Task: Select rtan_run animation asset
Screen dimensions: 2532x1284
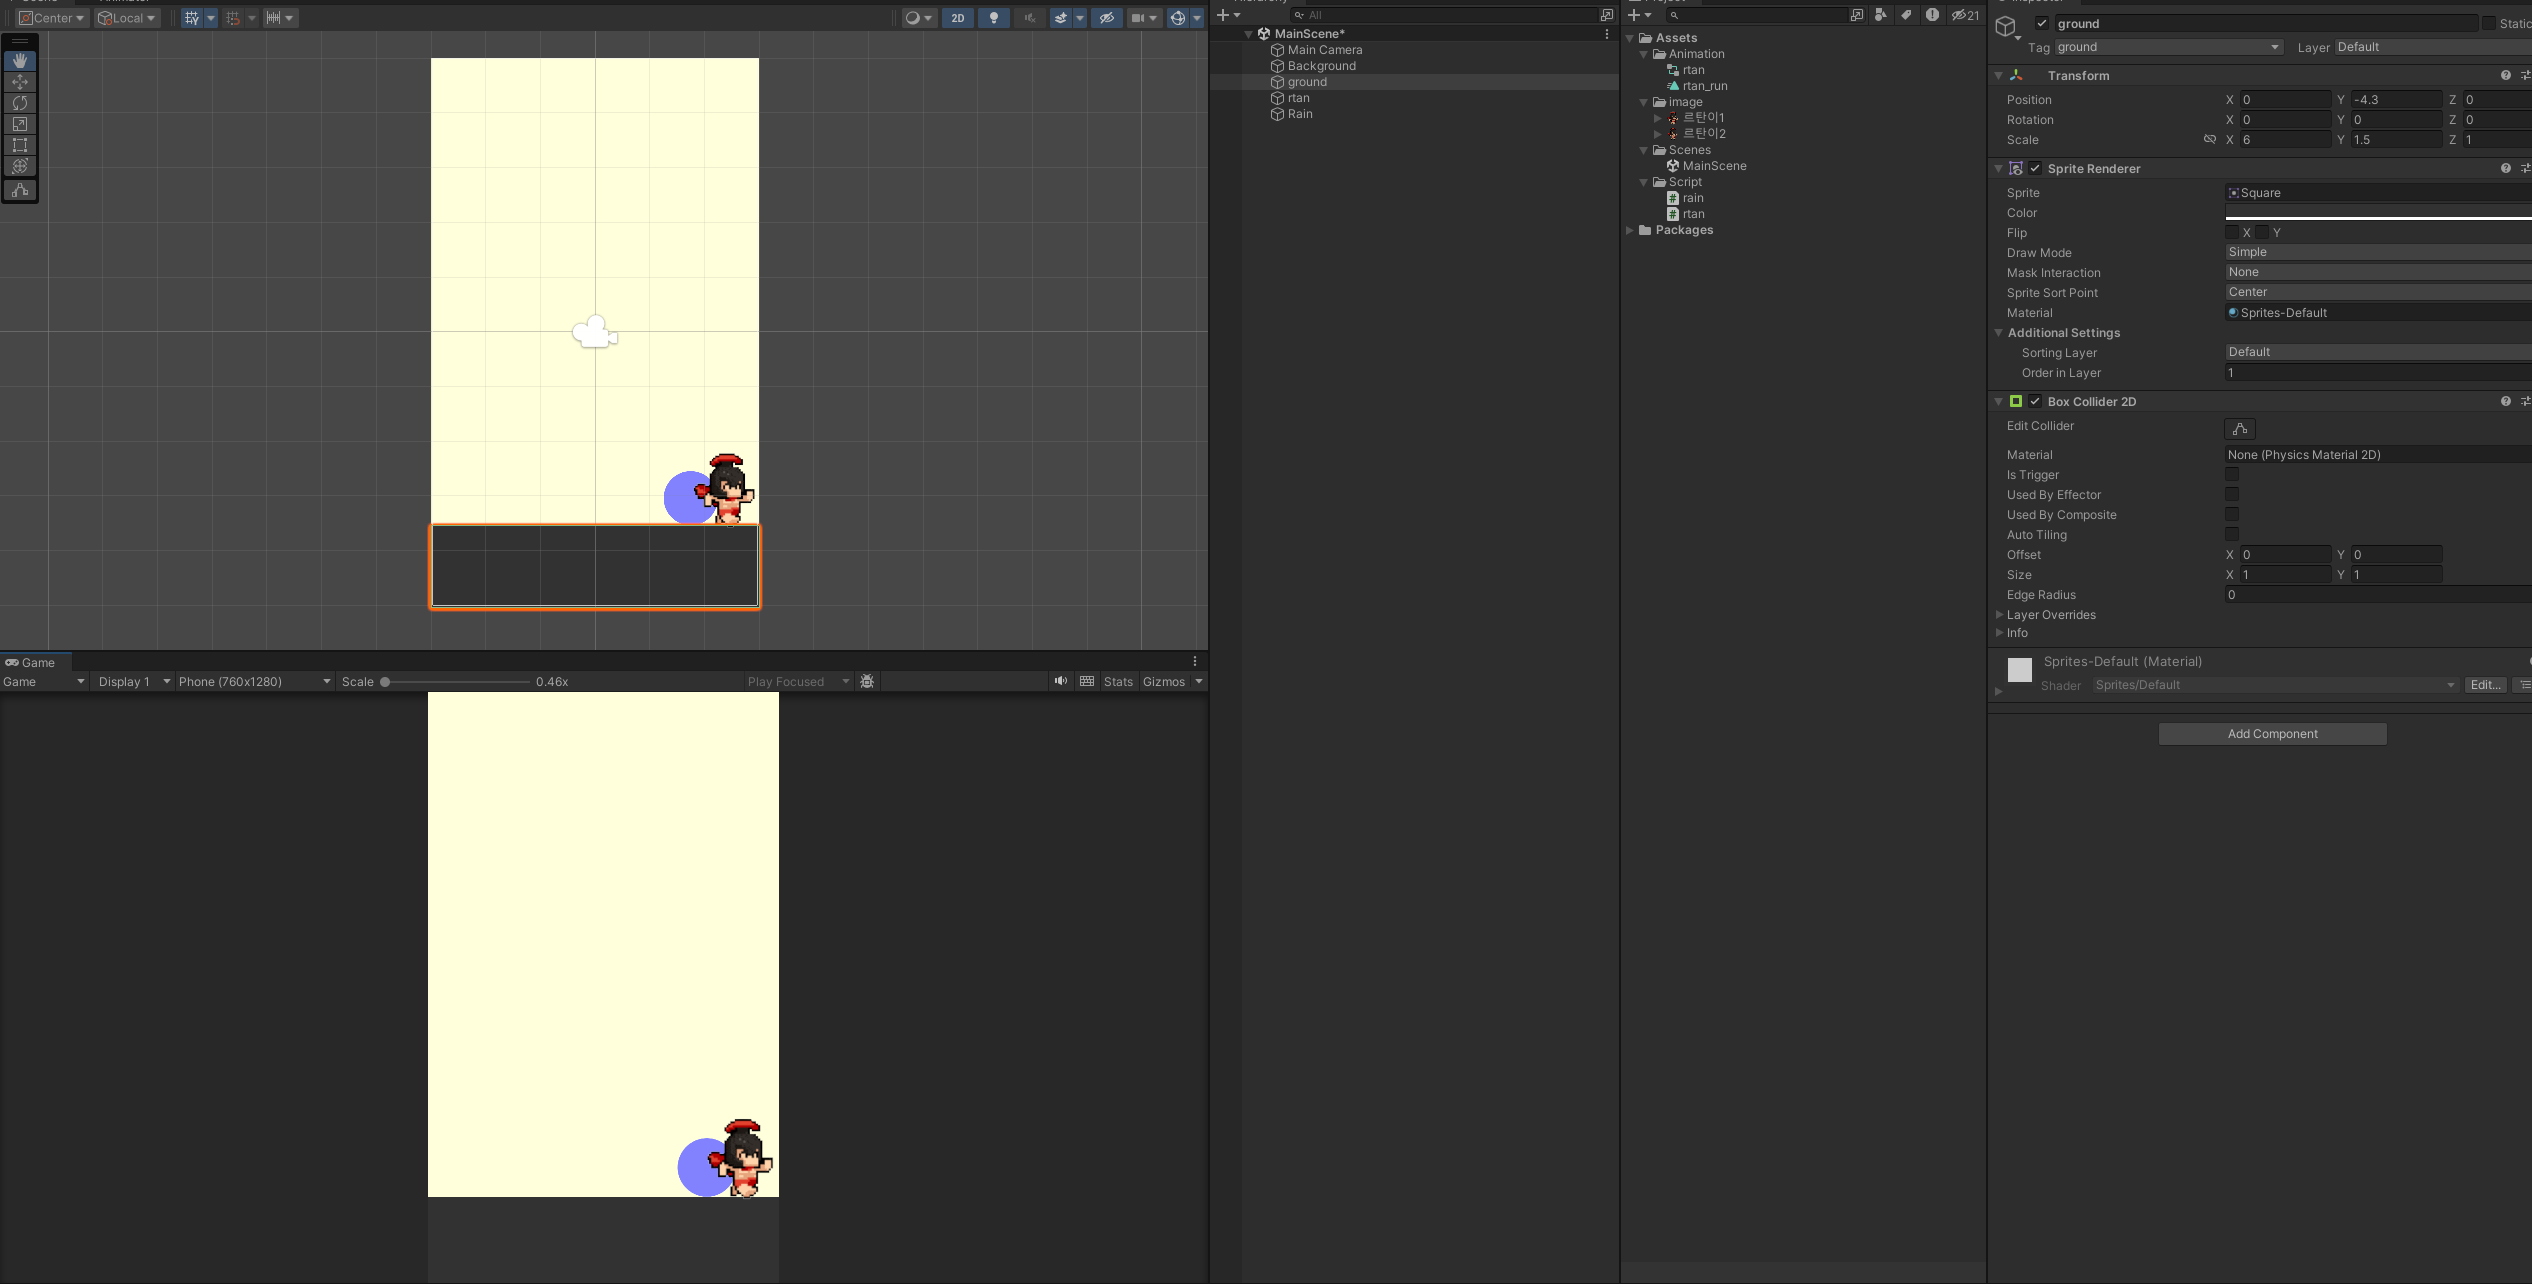Action: point(1704,86)
